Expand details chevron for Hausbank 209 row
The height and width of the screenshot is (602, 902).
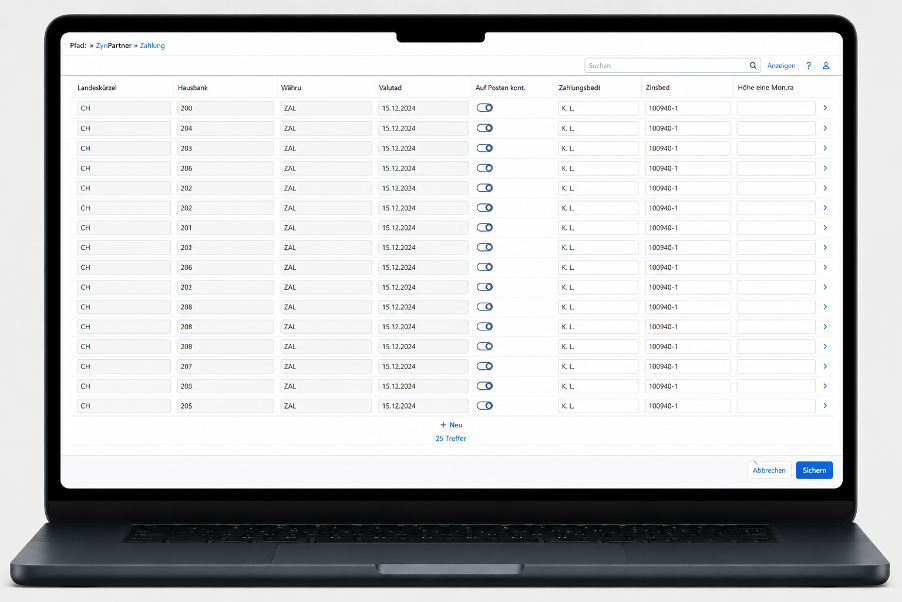click(825, 386)
